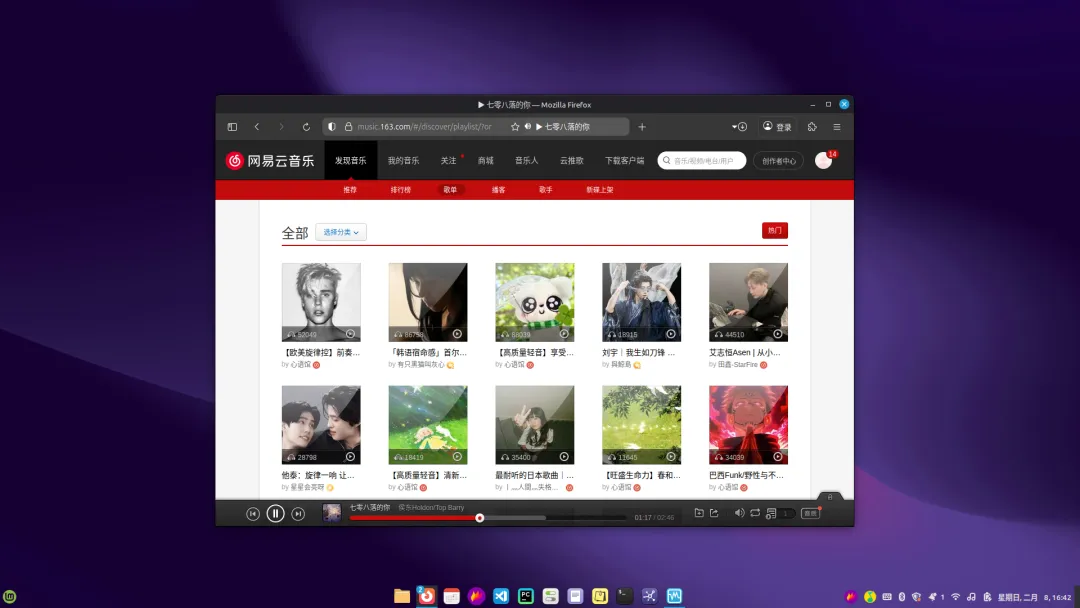
Task: Reload the page in Firefox
Action: 306,127
